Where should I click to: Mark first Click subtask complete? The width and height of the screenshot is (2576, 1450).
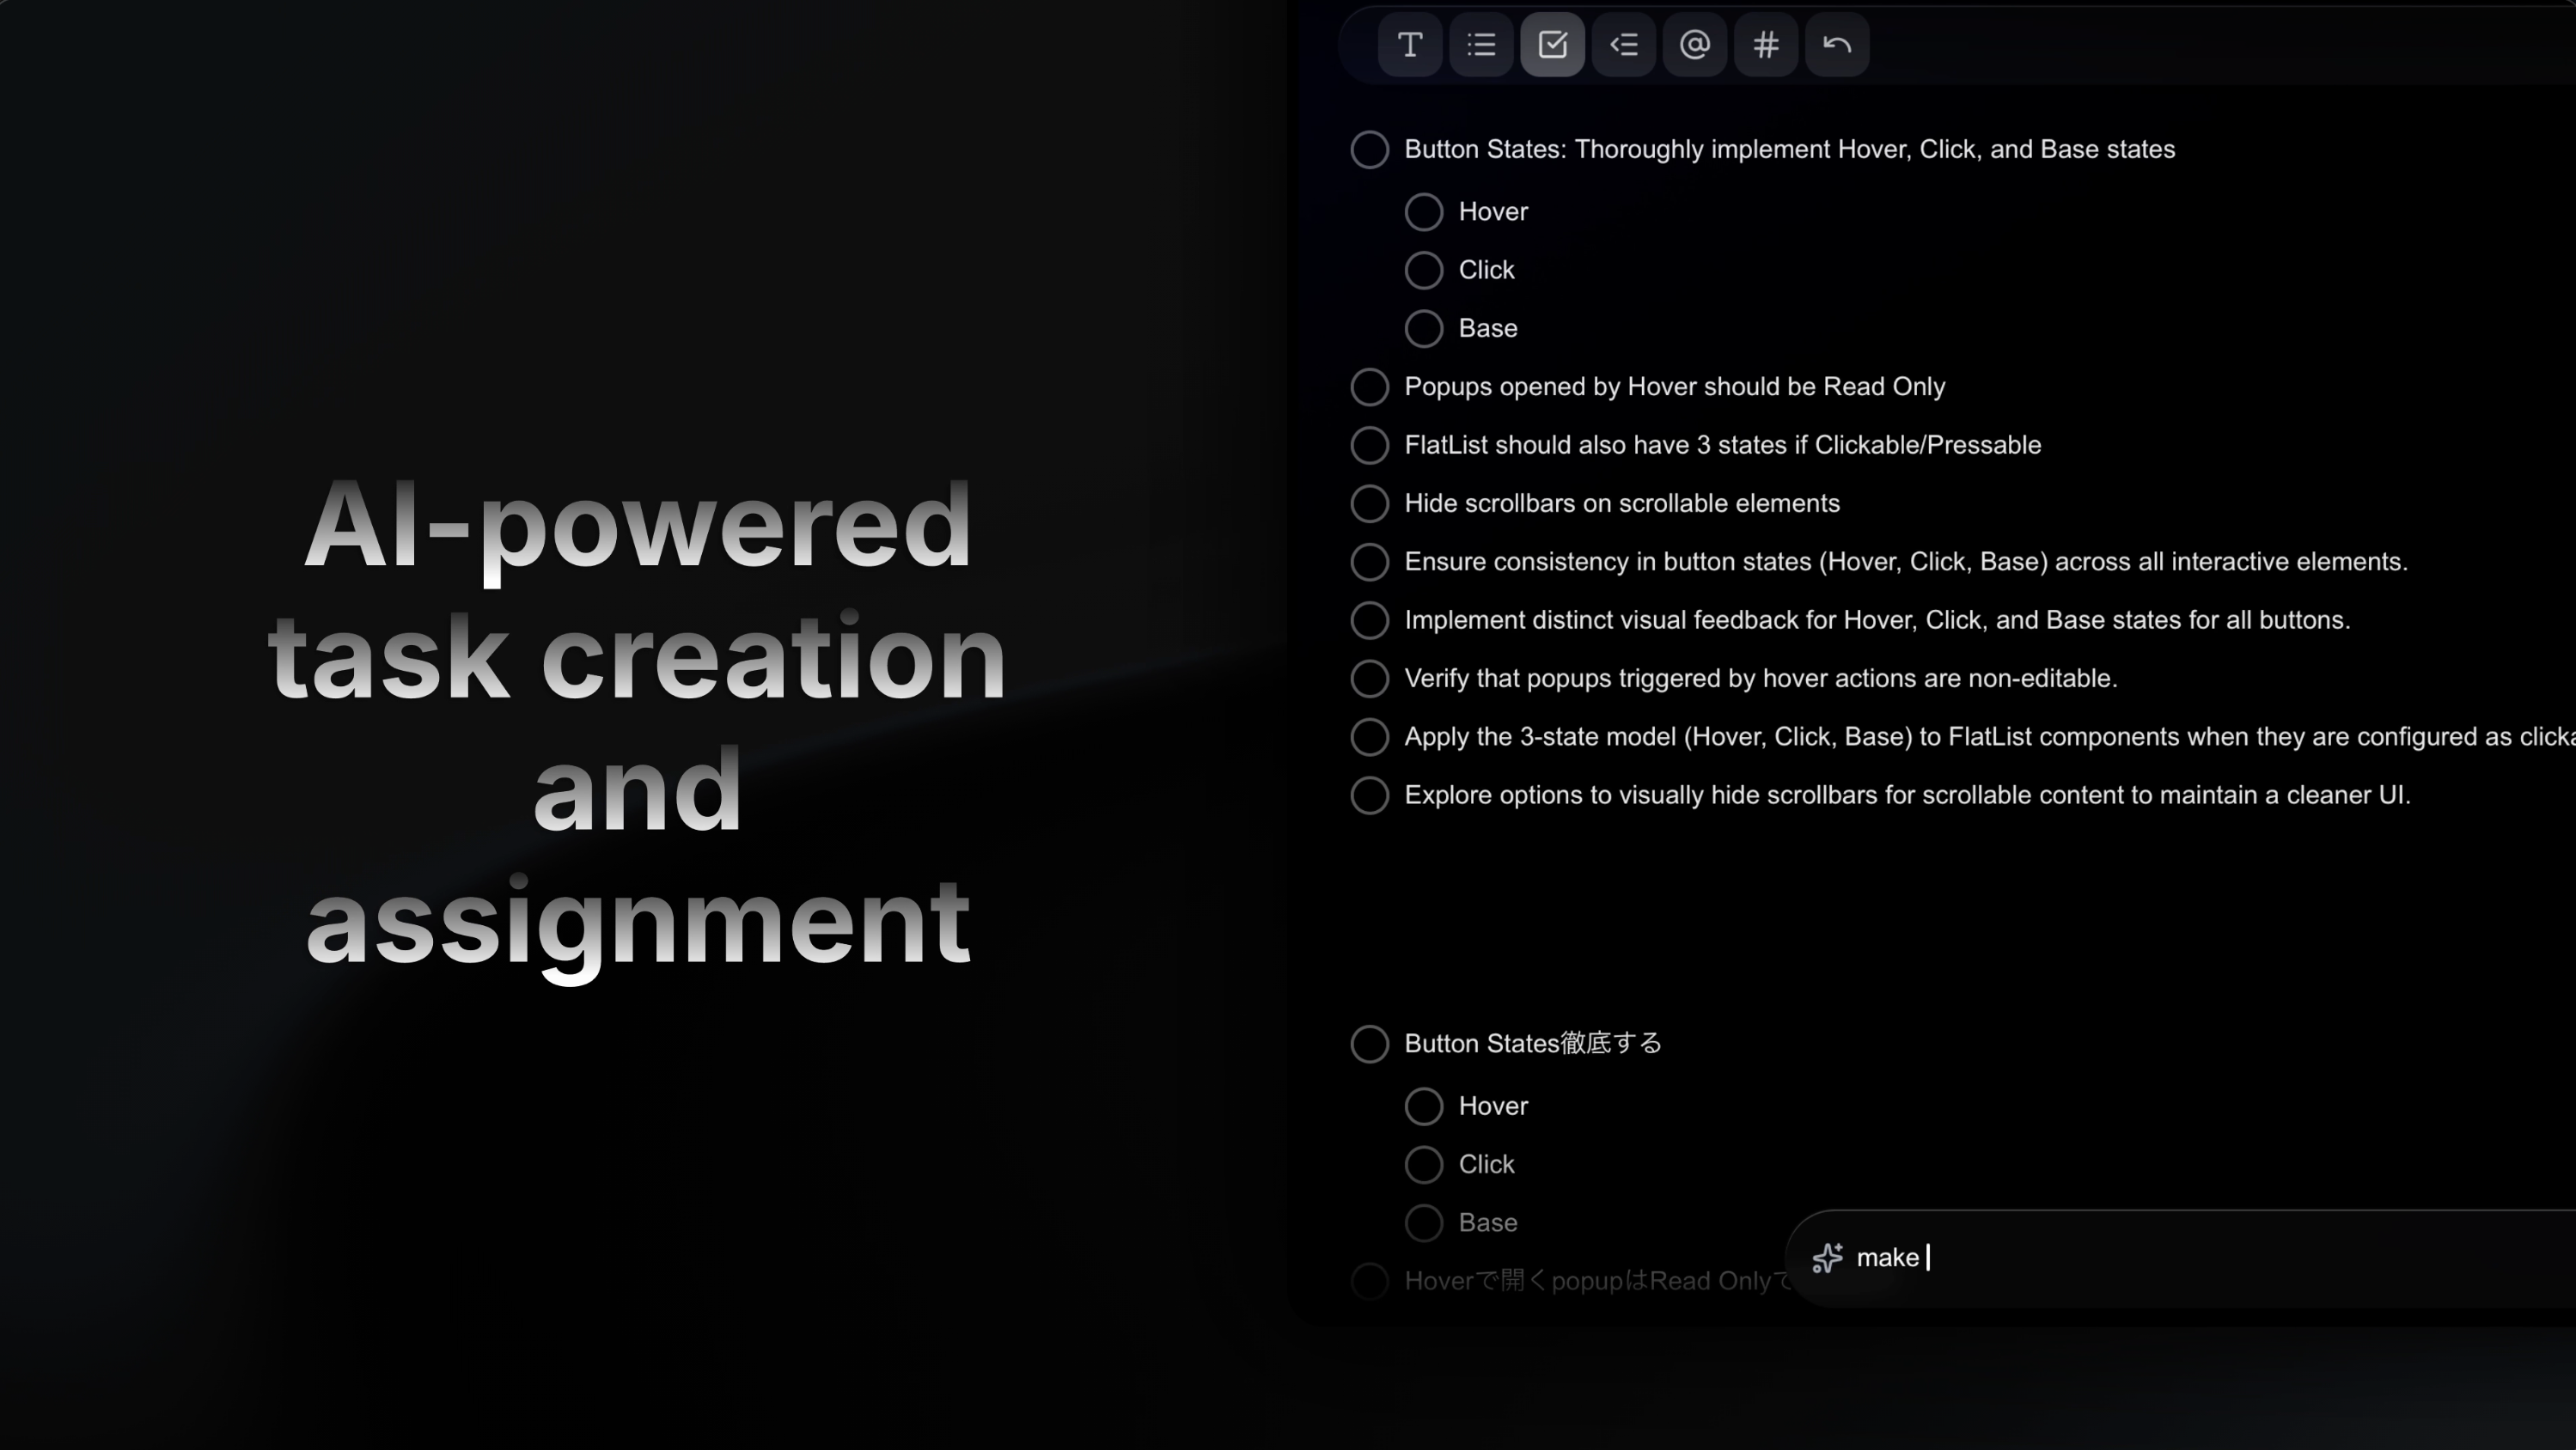coord(1423,270)
